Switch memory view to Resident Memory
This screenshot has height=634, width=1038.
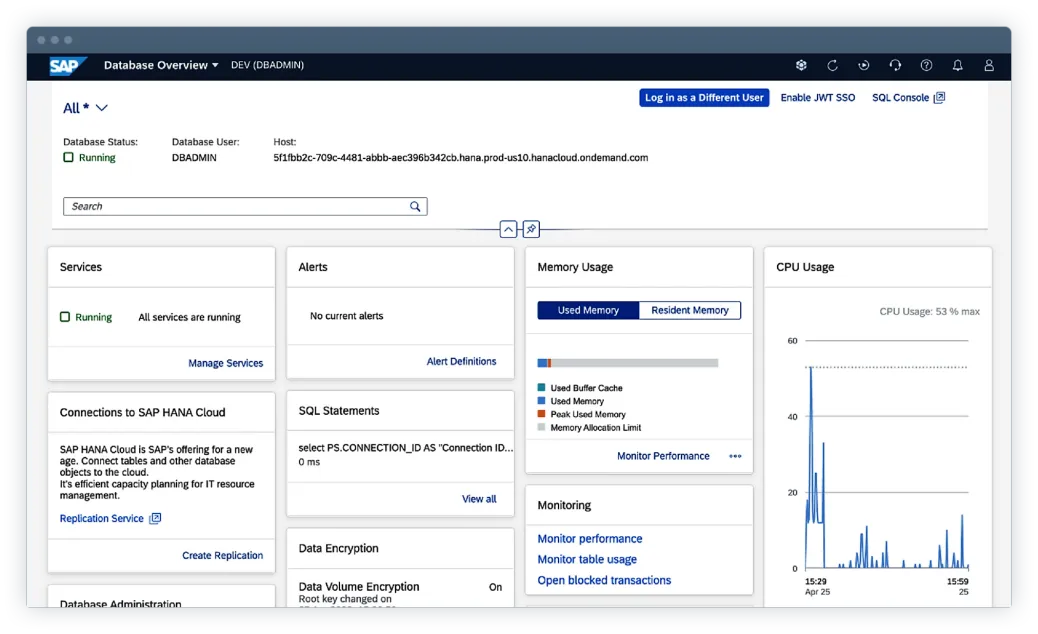[689, 310]
